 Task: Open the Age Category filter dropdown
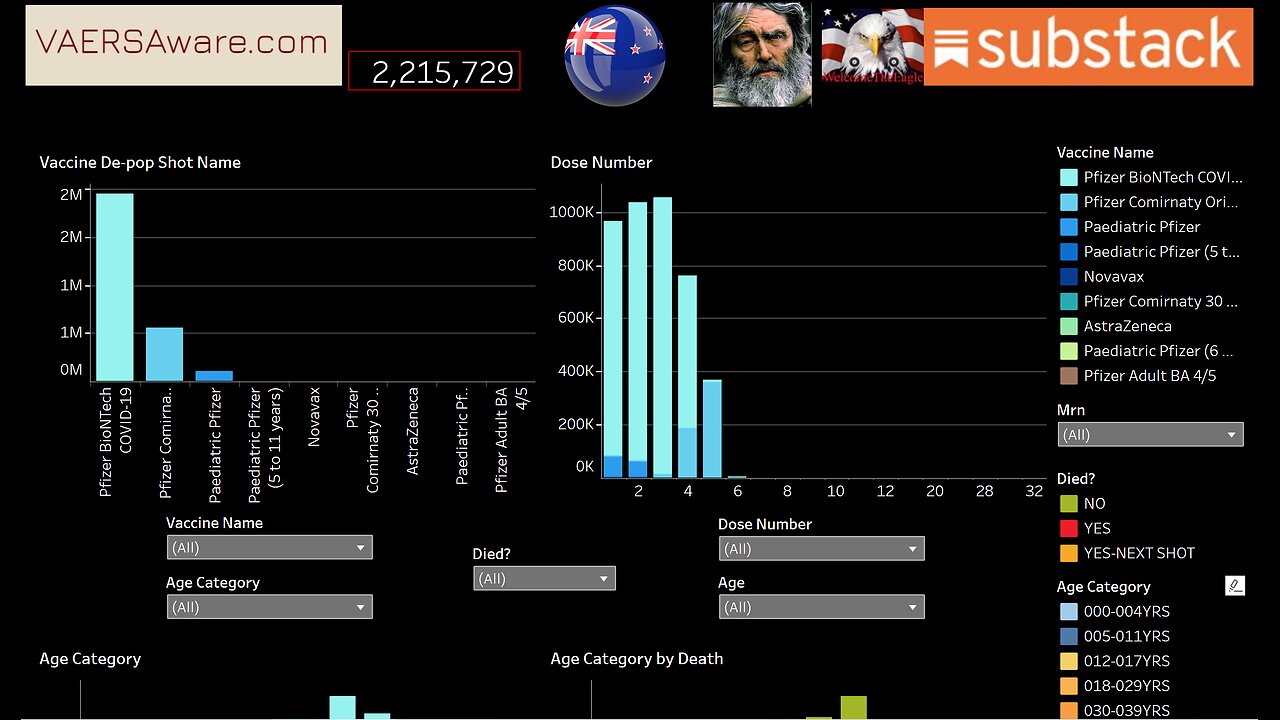(269, 607)
